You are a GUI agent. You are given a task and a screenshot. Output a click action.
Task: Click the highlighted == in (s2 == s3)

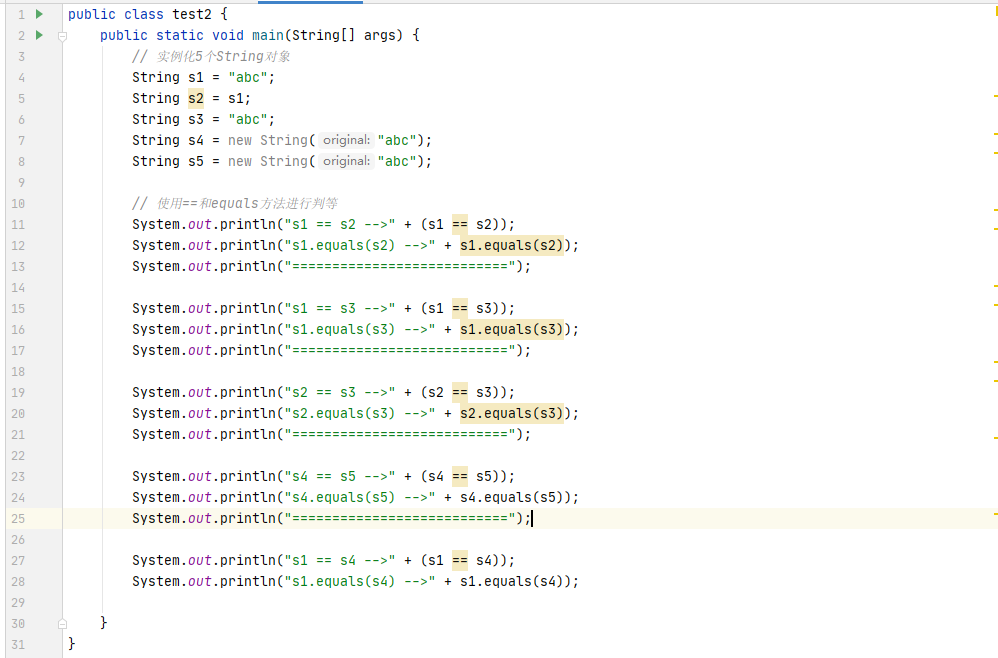[x=460, y=392]
